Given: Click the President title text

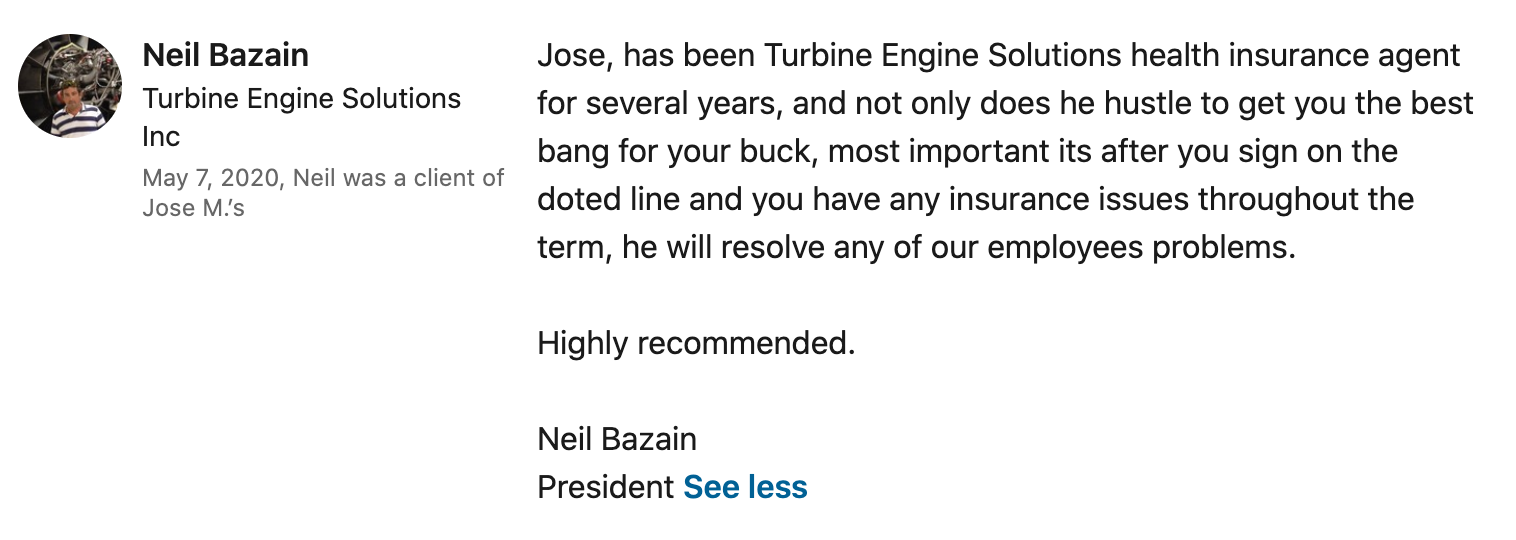Looking at the screenshot, I should coord(606,487).
